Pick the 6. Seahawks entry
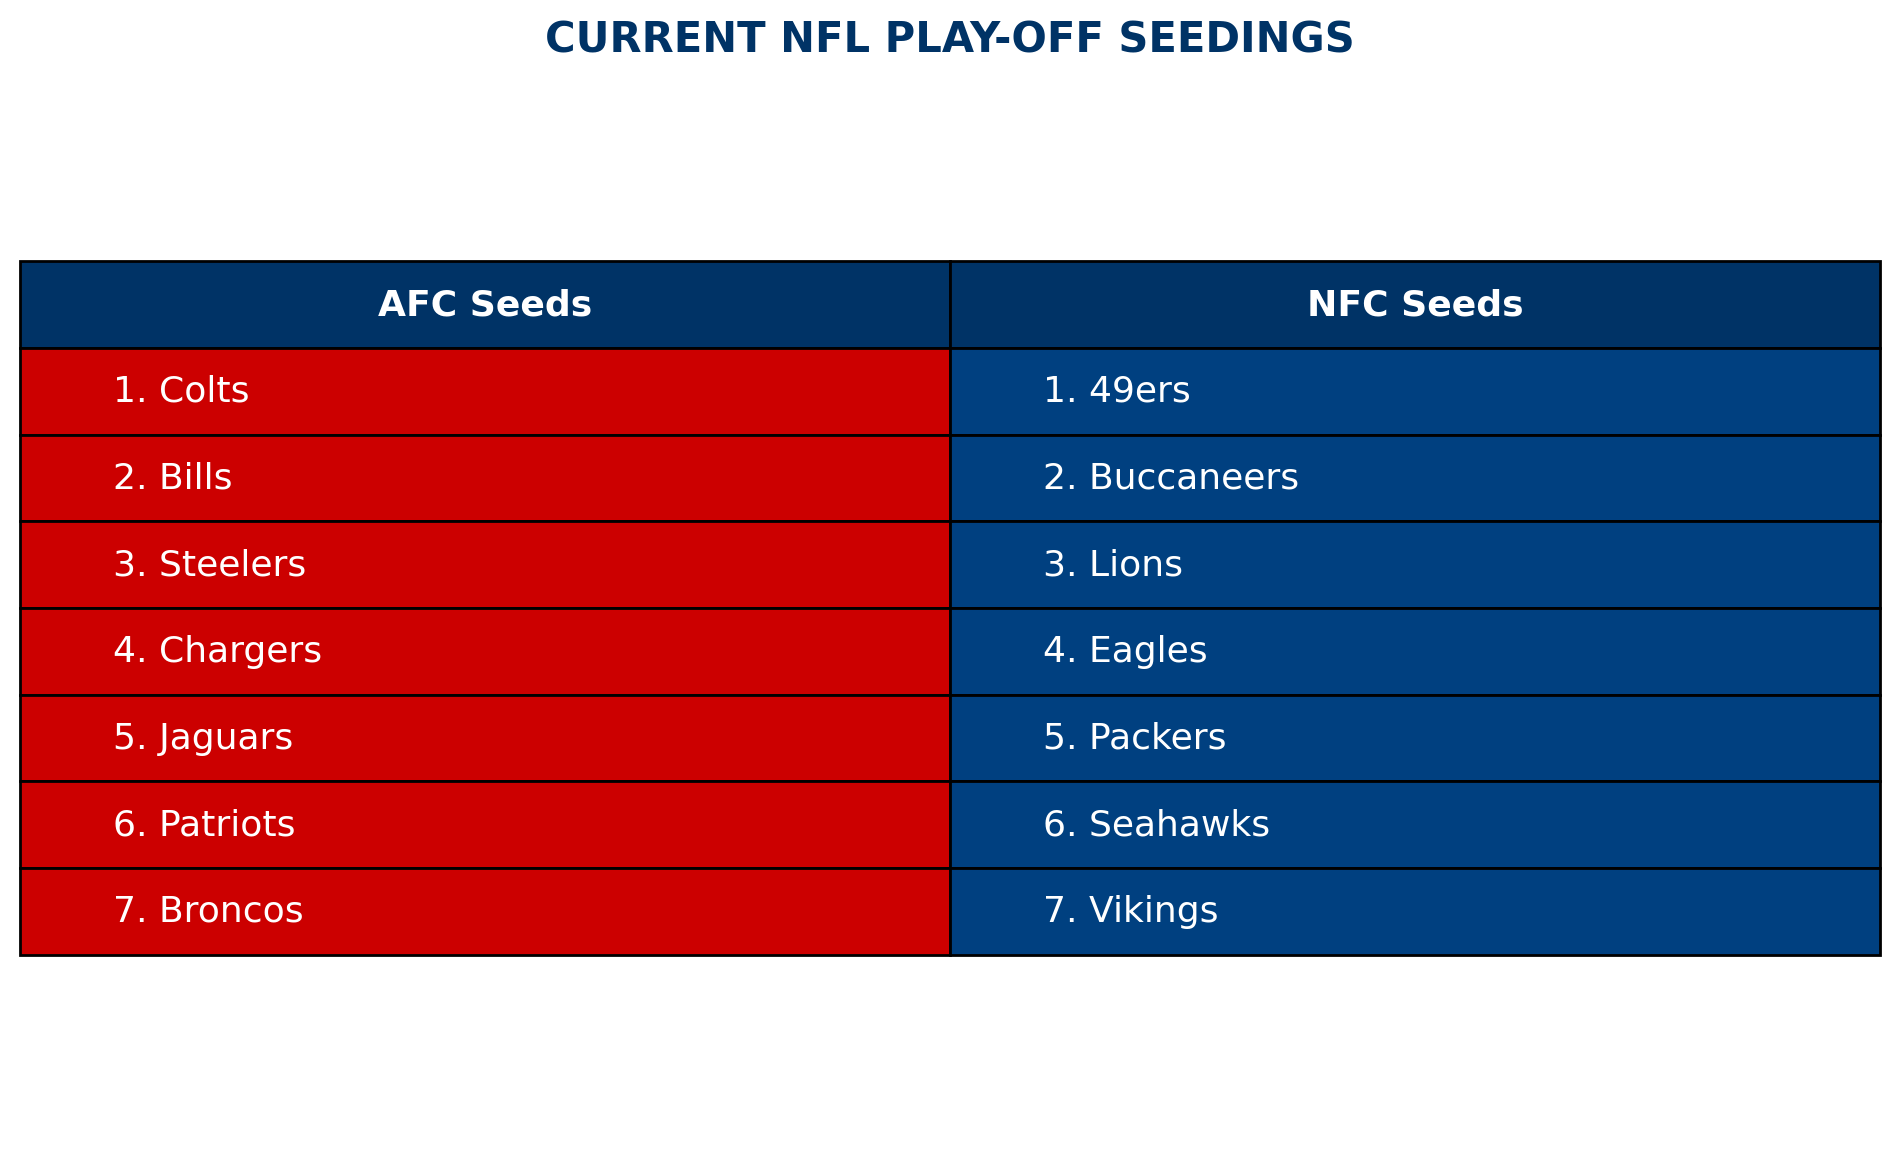This screenshot has height=1167, width=1900. pos(1157,825)
